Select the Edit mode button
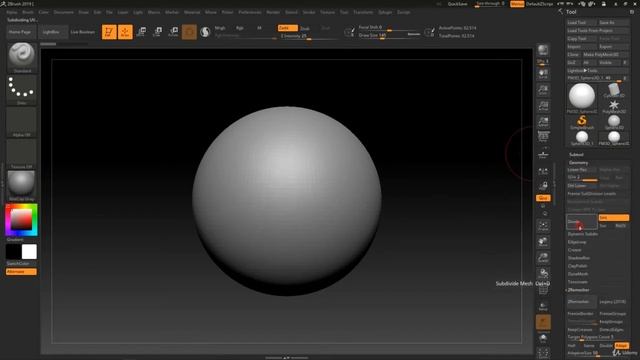 [109, 32]
